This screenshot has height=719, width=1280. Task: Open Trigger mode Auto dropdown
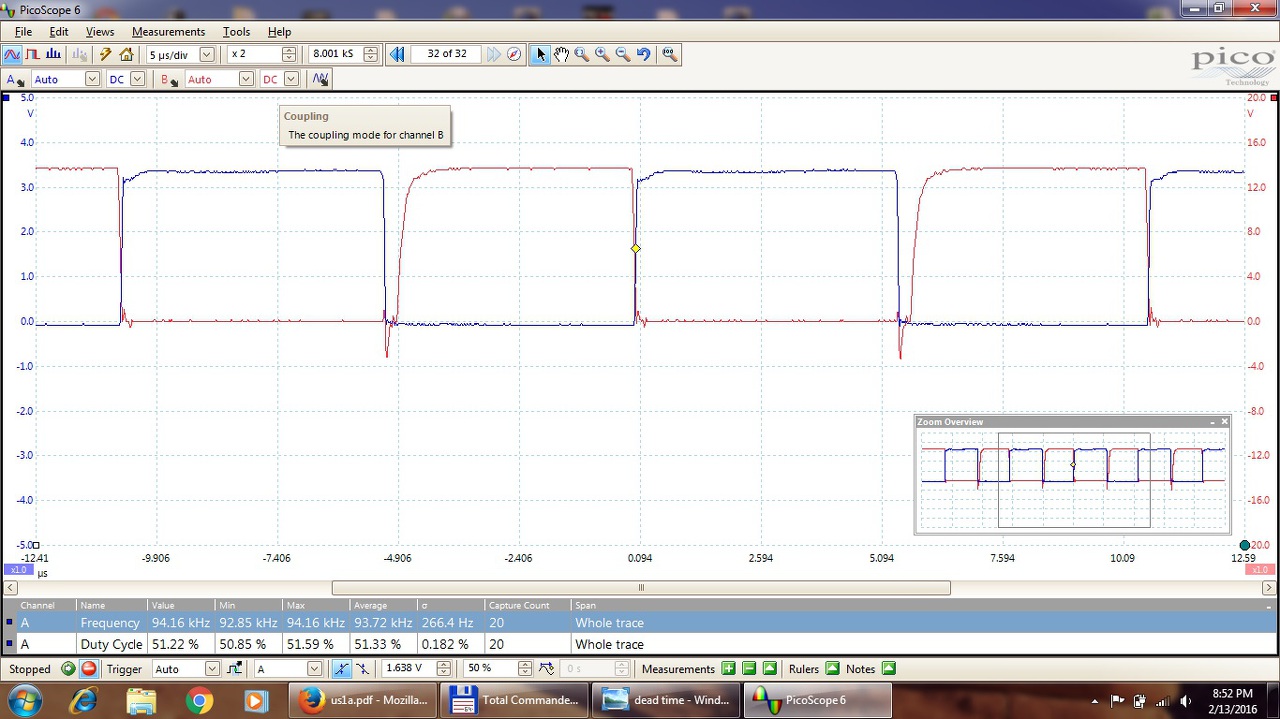[x=212, y=669]
